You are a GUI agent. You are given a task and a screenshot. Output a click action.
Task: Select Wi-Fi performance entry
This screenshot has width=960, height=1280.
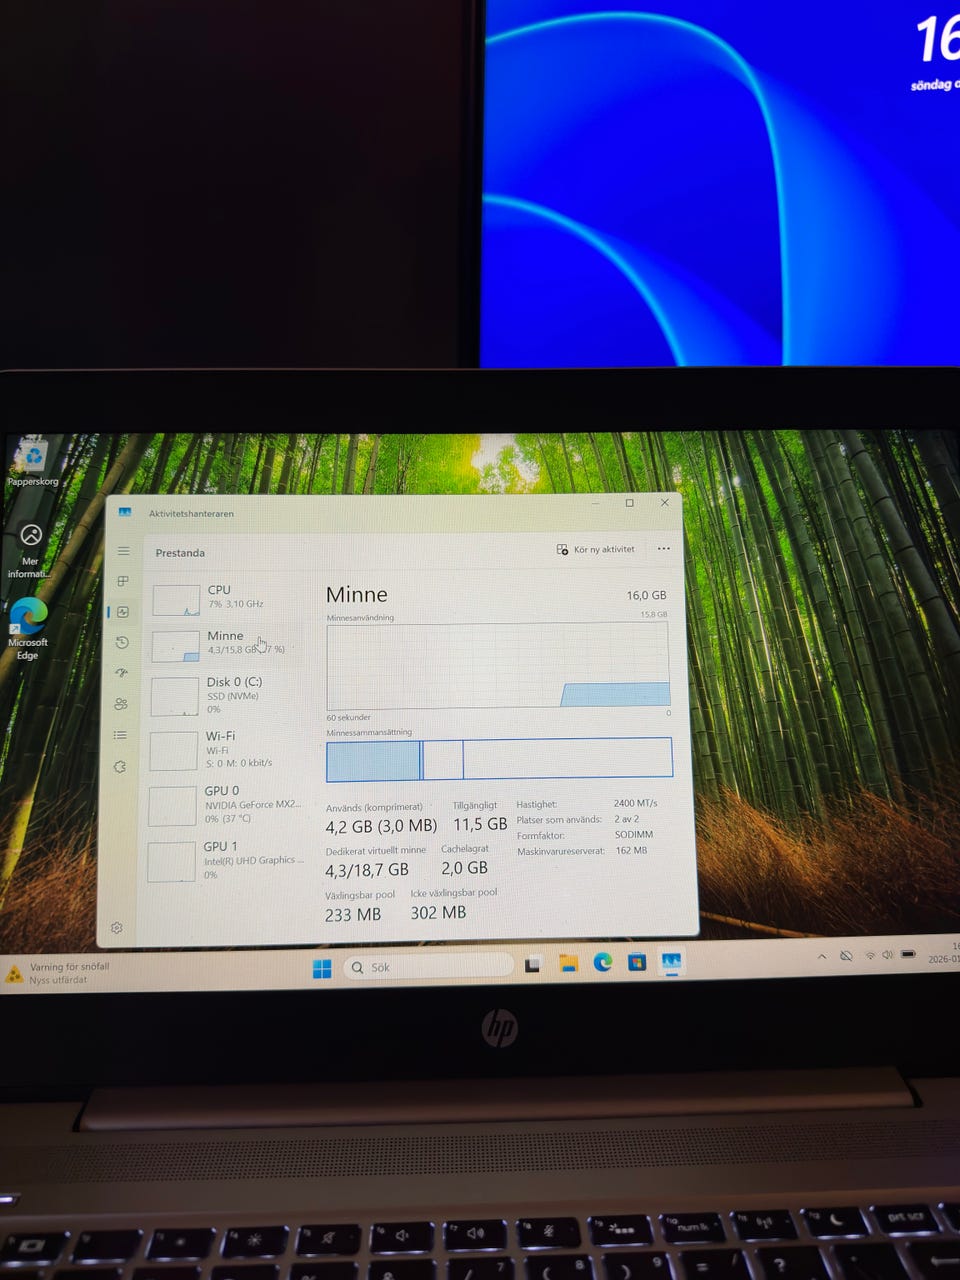pos(226,749)
